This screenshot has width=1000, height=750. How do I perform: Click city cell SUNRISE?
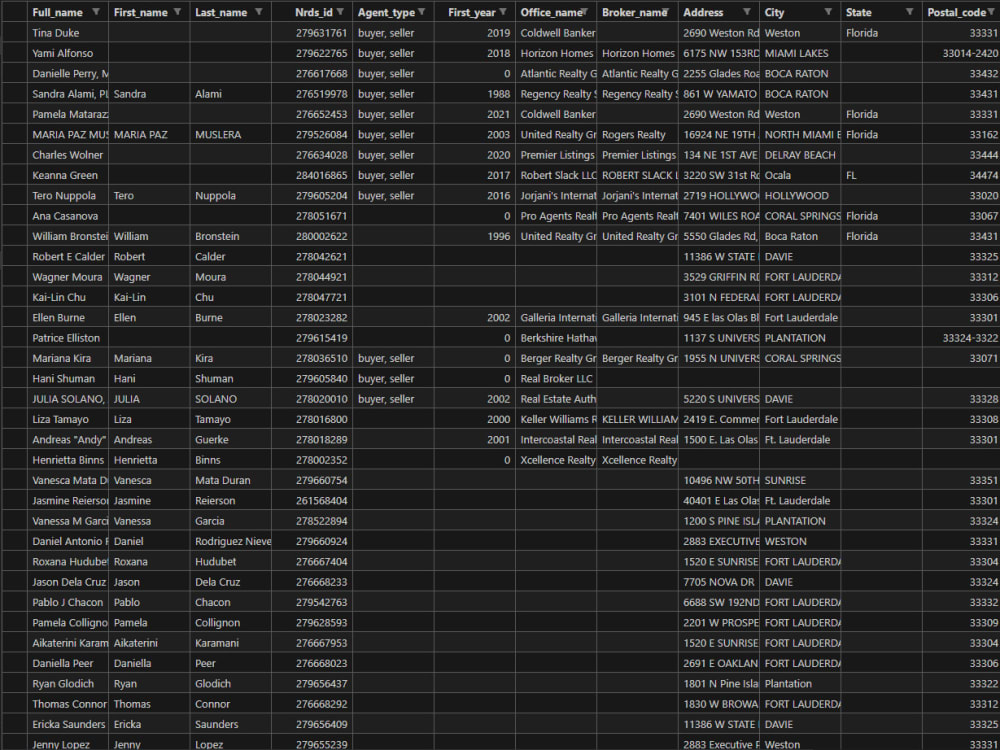point(800,480)
